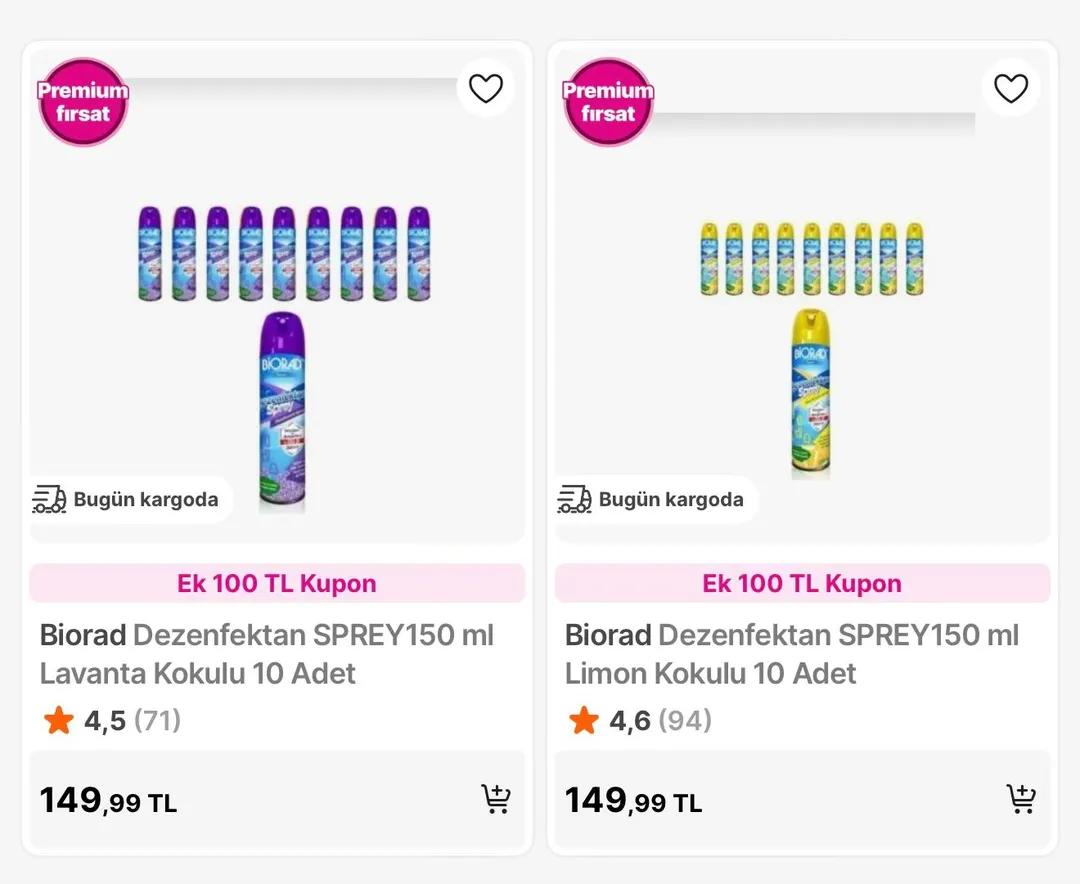View the purple lavender spray product image
The height and width of the screenshot is (884, 1080).
pos(282,410)
